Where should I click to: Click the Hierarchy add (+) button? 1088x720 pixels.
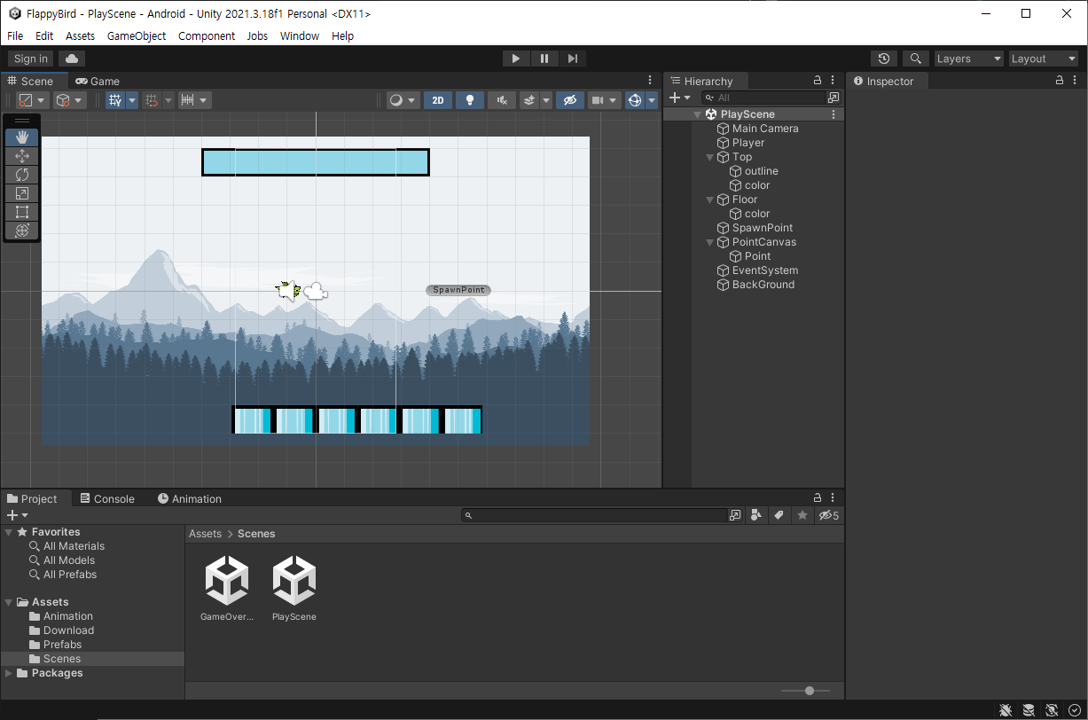coord(679,98)
